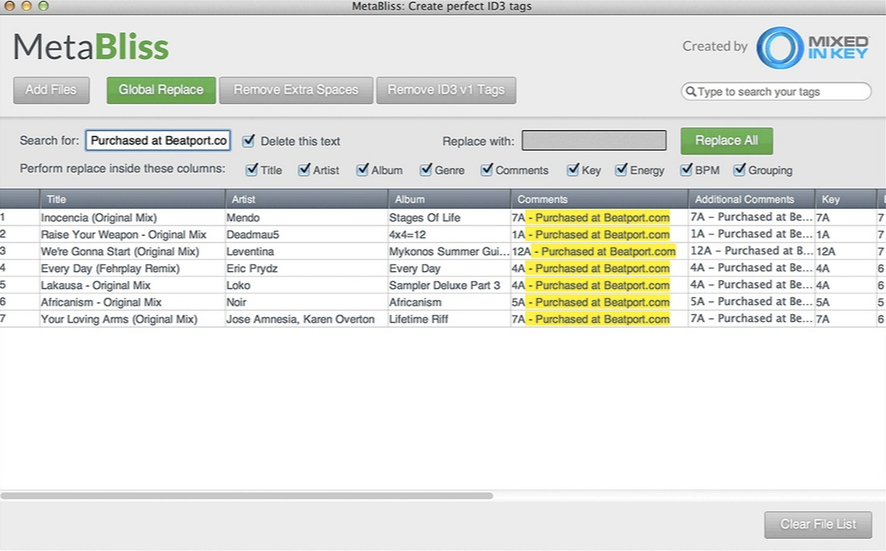Image resolution: width=886 pixels, height=551 pixels.
Task: Focus the Search for text field
Action: click(x=158, y=141)
